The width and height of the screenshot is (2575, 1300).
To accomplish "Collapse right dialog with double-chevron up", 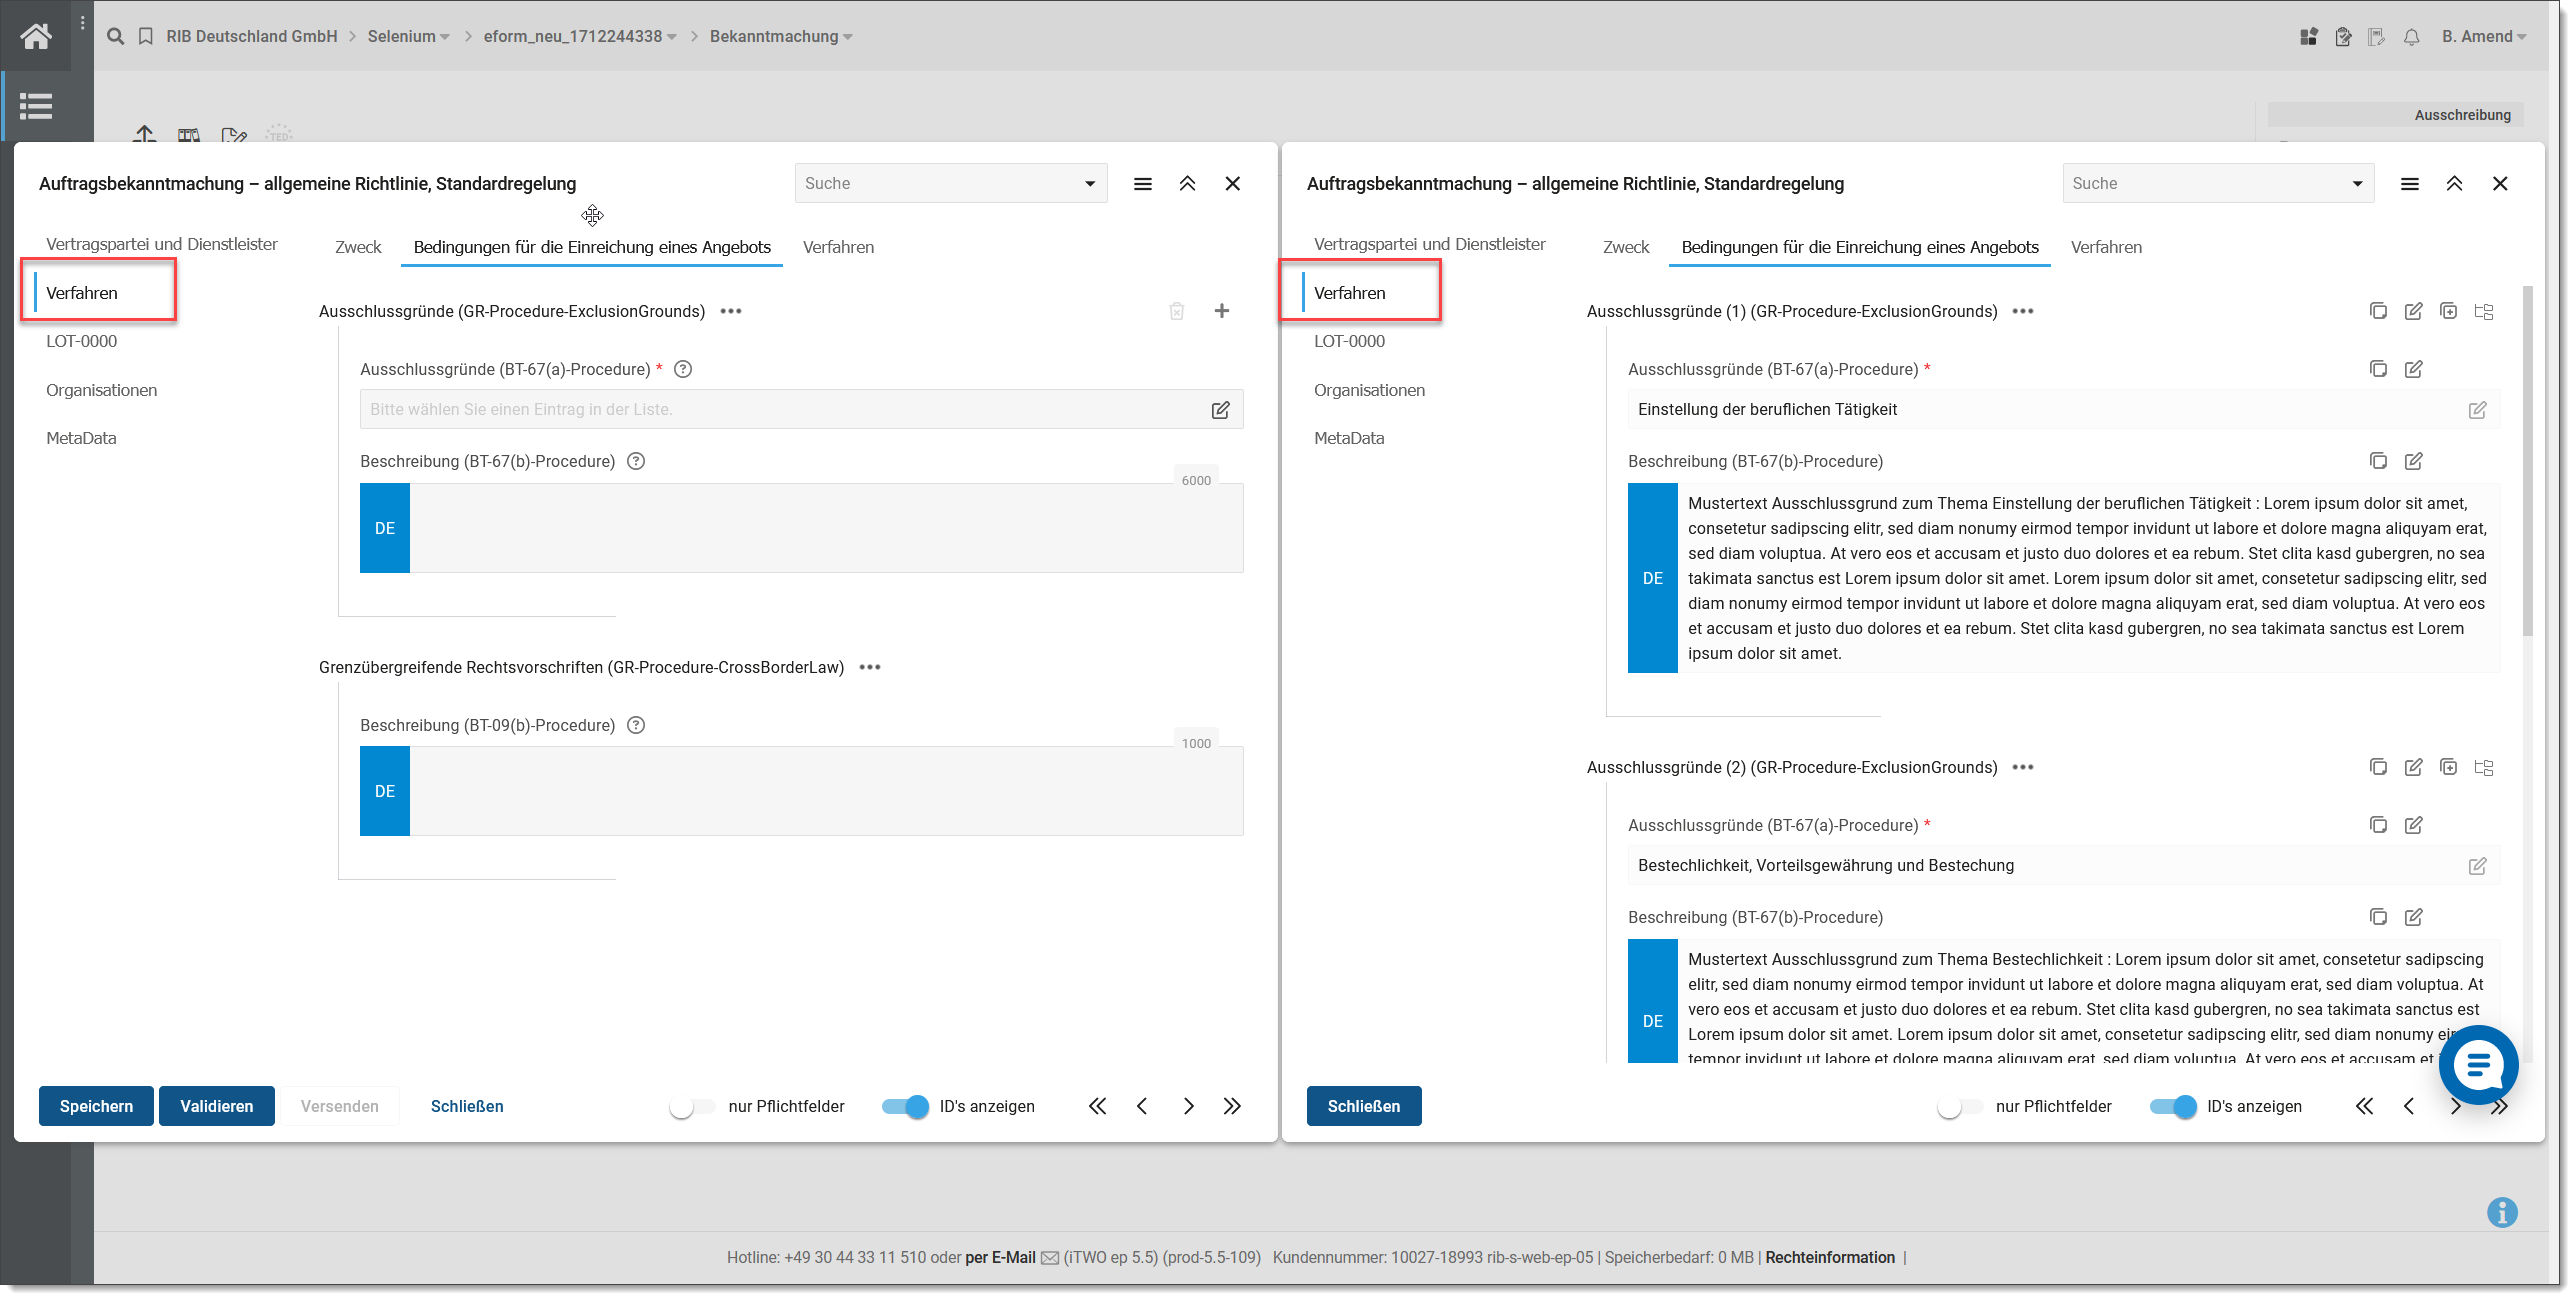I will click(x=2454, y=184).
